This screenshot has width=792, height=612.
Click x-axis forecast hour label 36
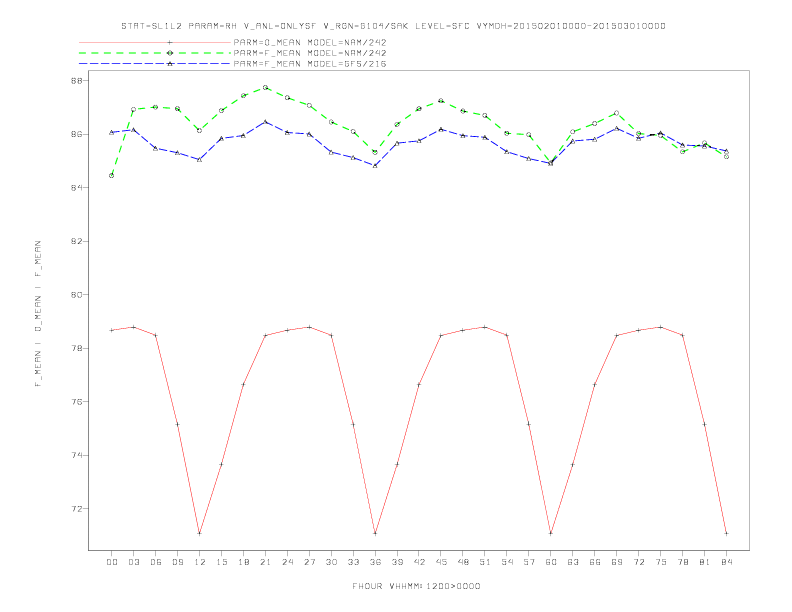click(x=375, y=562)
